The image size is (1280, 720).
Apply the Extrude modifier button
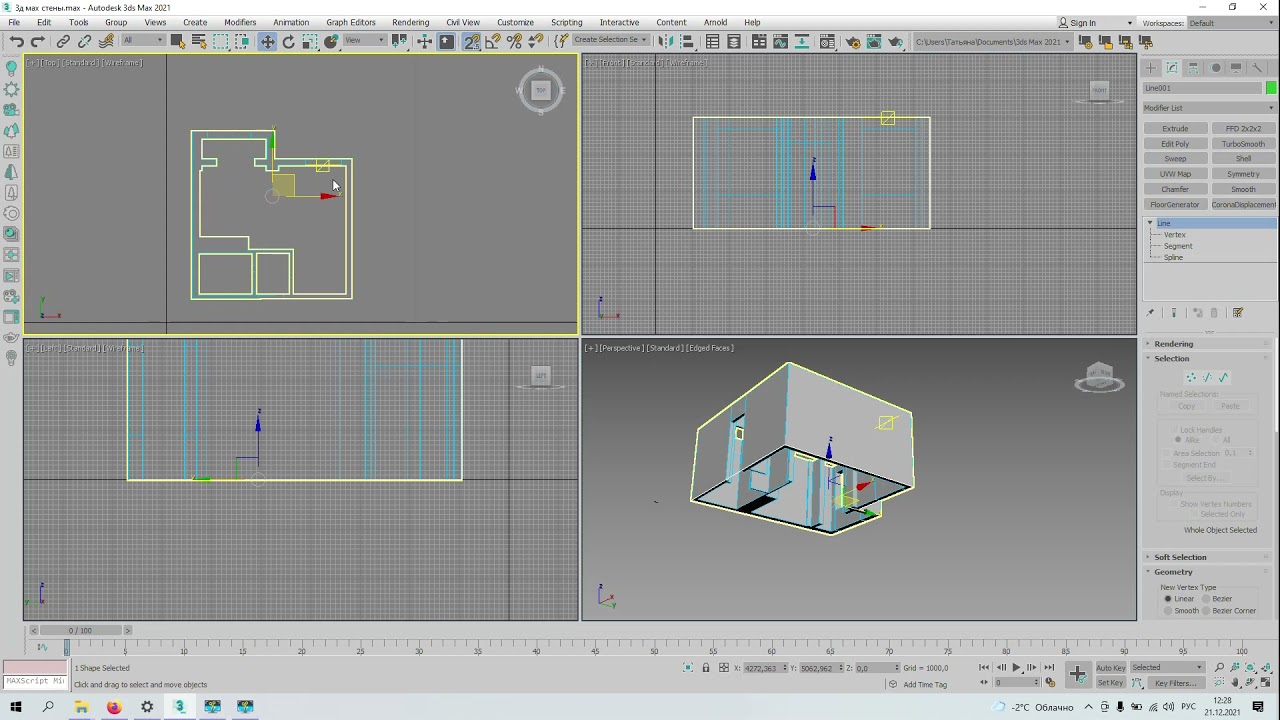pos(1175,129)
